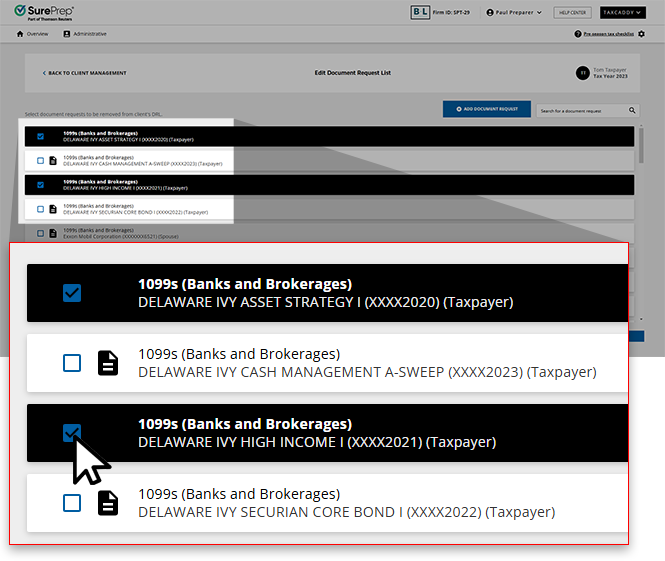Open the Help Center
This screenshot has width=665, height=561.
point(572,13)
